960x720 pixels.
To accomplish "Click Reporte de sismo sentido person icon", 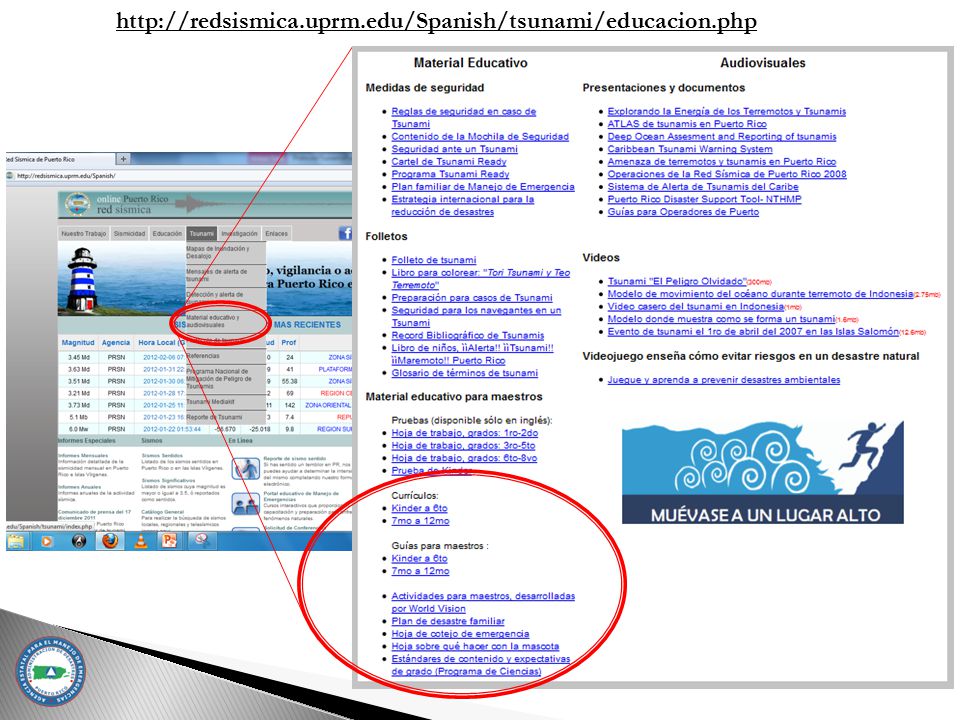I will (246, 469).
